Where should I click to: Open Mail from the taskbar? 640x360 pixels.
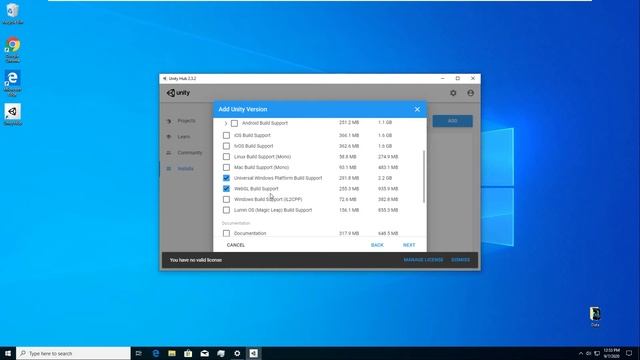[204, 353]
